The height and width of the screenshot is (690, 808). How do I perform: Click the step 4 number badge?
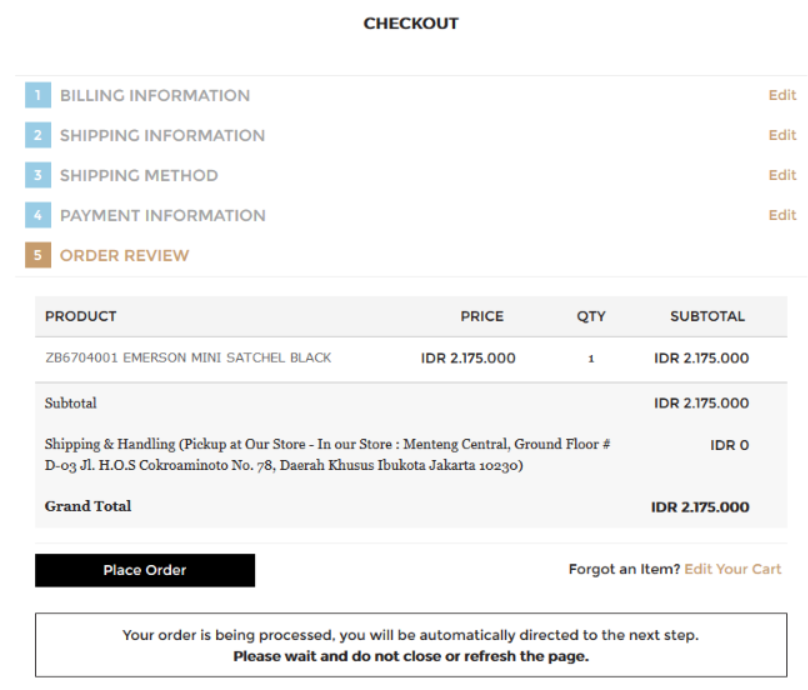pyautogui.click(x=38, y=215)
